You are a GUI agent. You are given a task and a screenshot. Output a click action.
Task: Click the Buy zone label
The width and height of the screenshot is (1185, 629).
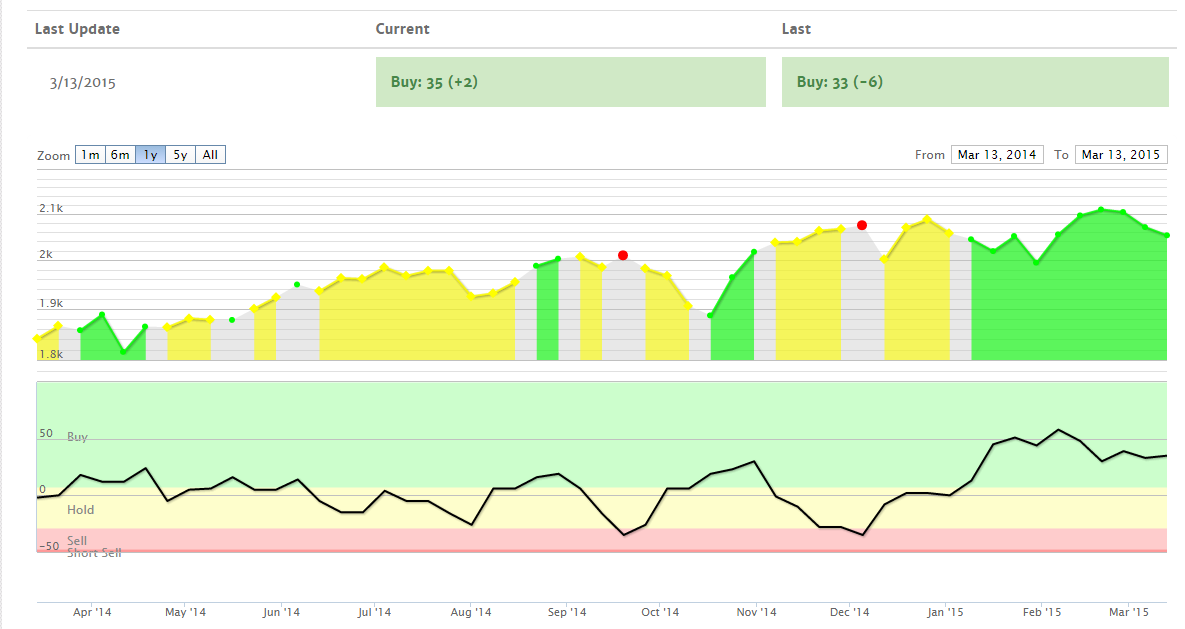click(x=77, y=436)
